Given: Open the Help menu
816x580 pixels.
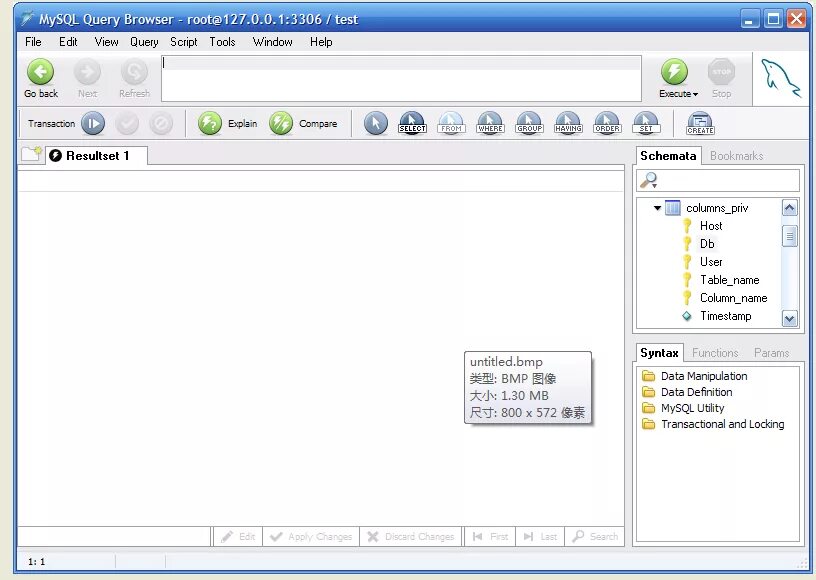Looking at the screenshot, I should tap(321, 42).
